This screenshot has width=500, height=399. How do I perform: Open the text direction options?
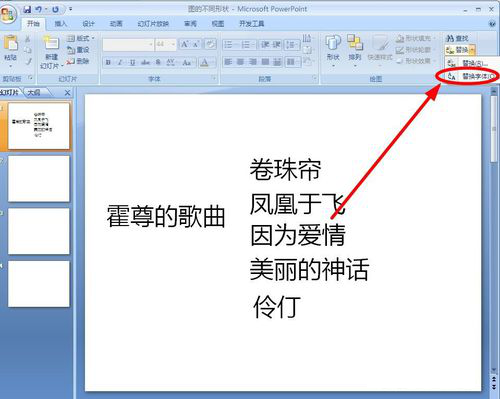(x=307, y=39)
